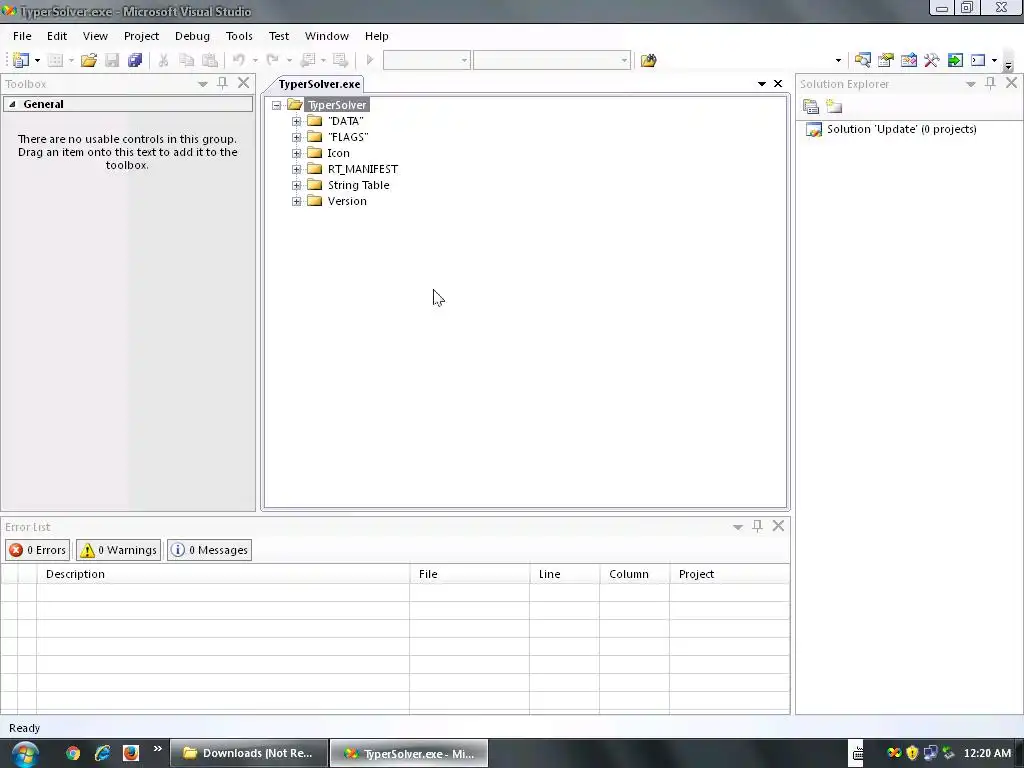The image size is (1024, 768).
Task: Open the Properties Window toolbar icon
Action: [x=886, y=60]
